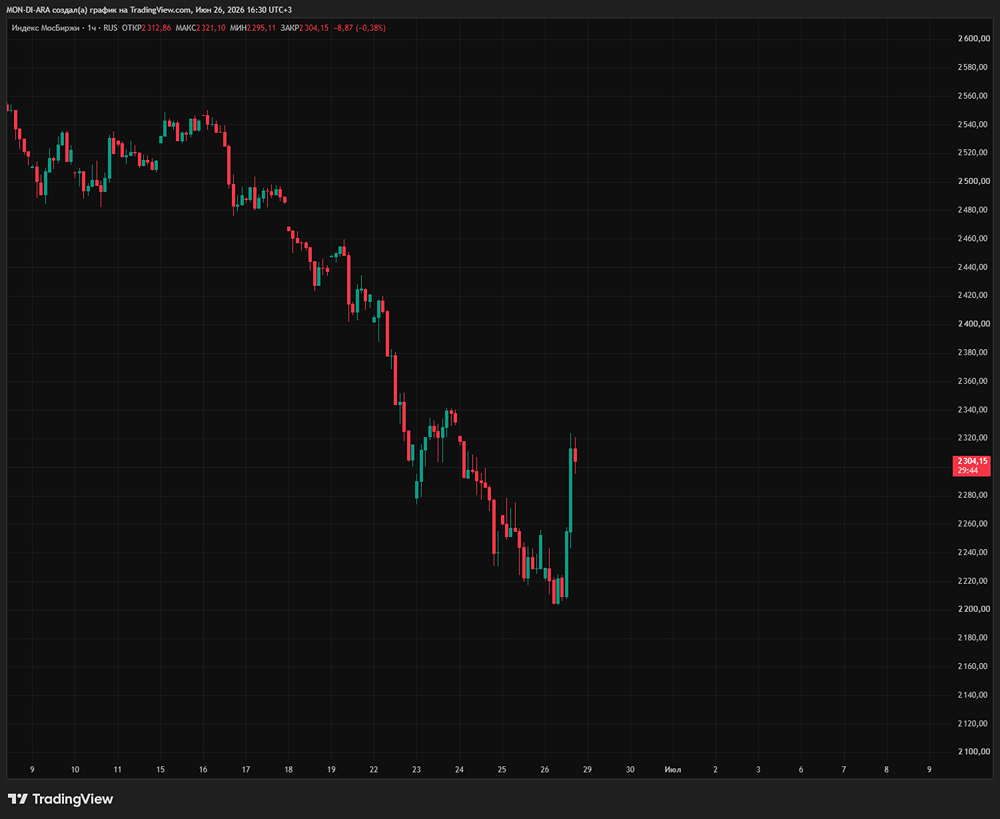Click the 2320,00 price axis label
Viewport: 1000px width, 819px height.
tap(973, 438)
